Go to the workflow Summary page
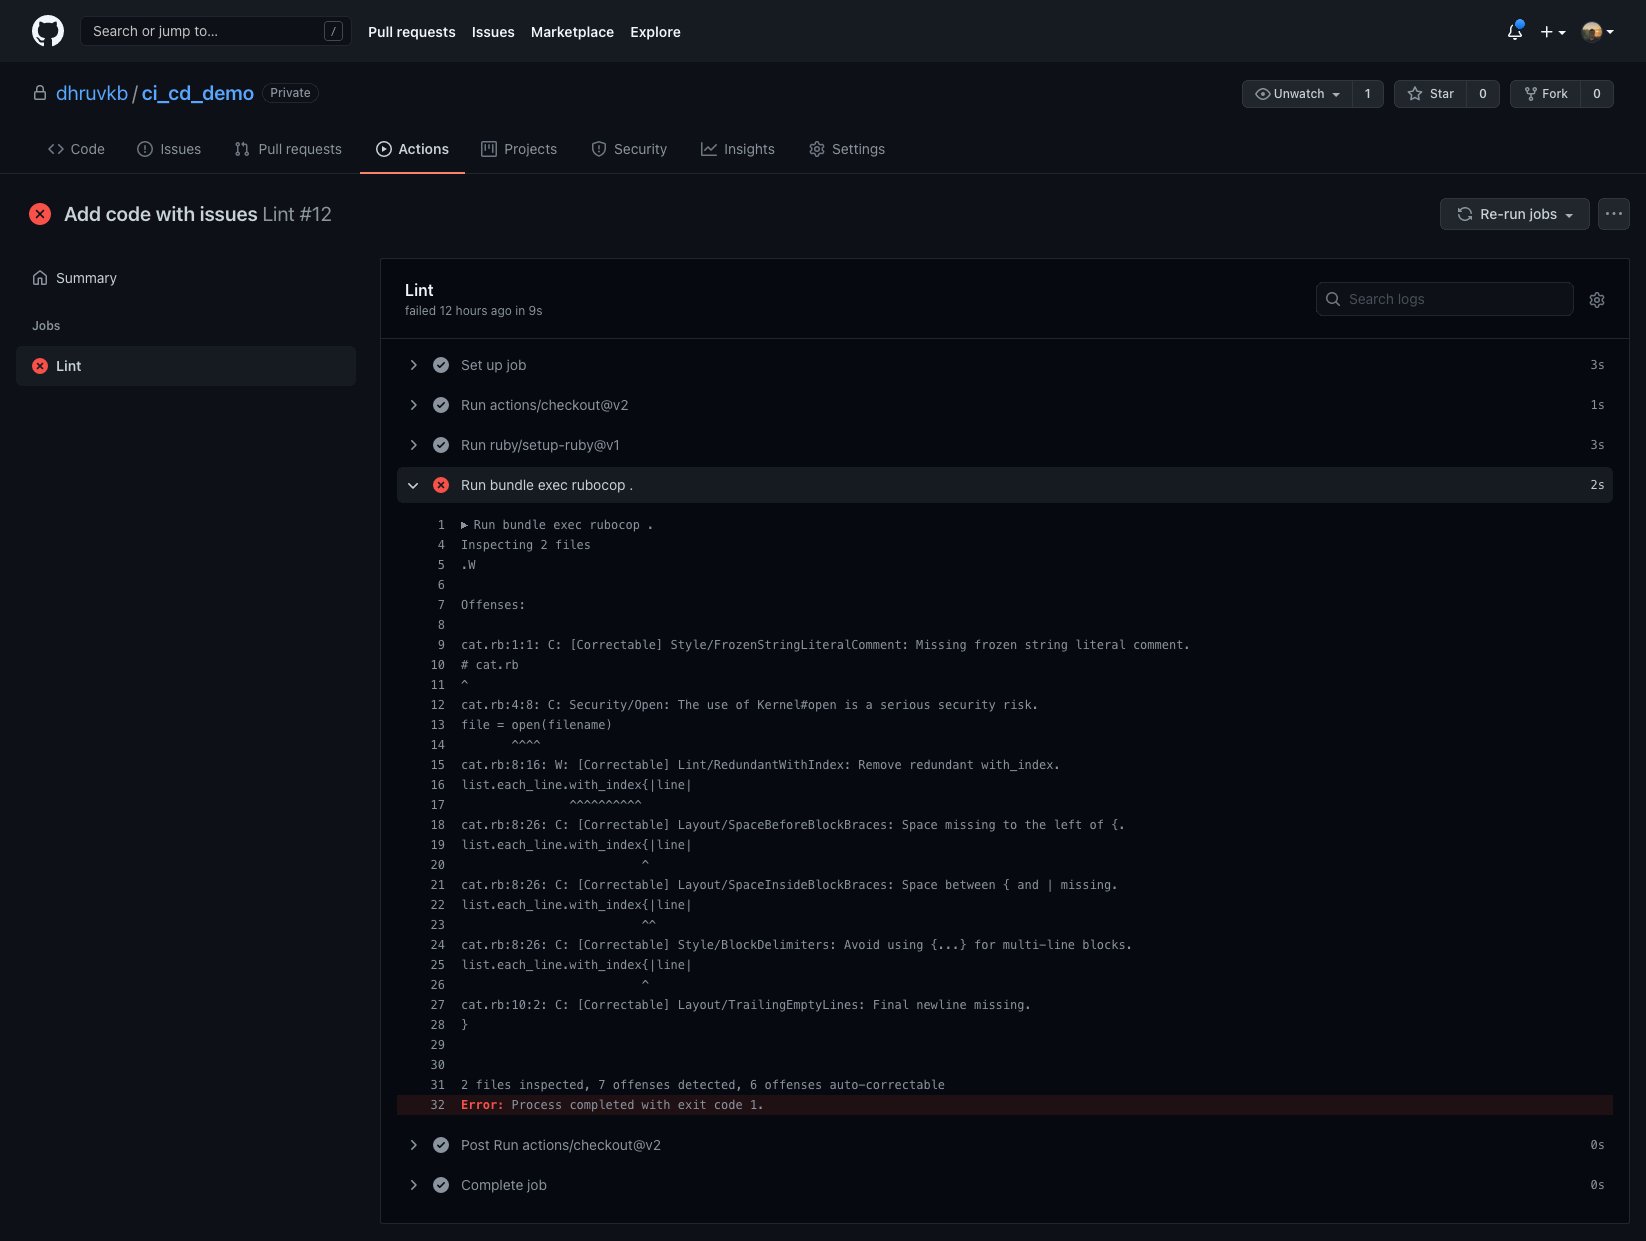1646x1241 pixels. pos(86,278)
